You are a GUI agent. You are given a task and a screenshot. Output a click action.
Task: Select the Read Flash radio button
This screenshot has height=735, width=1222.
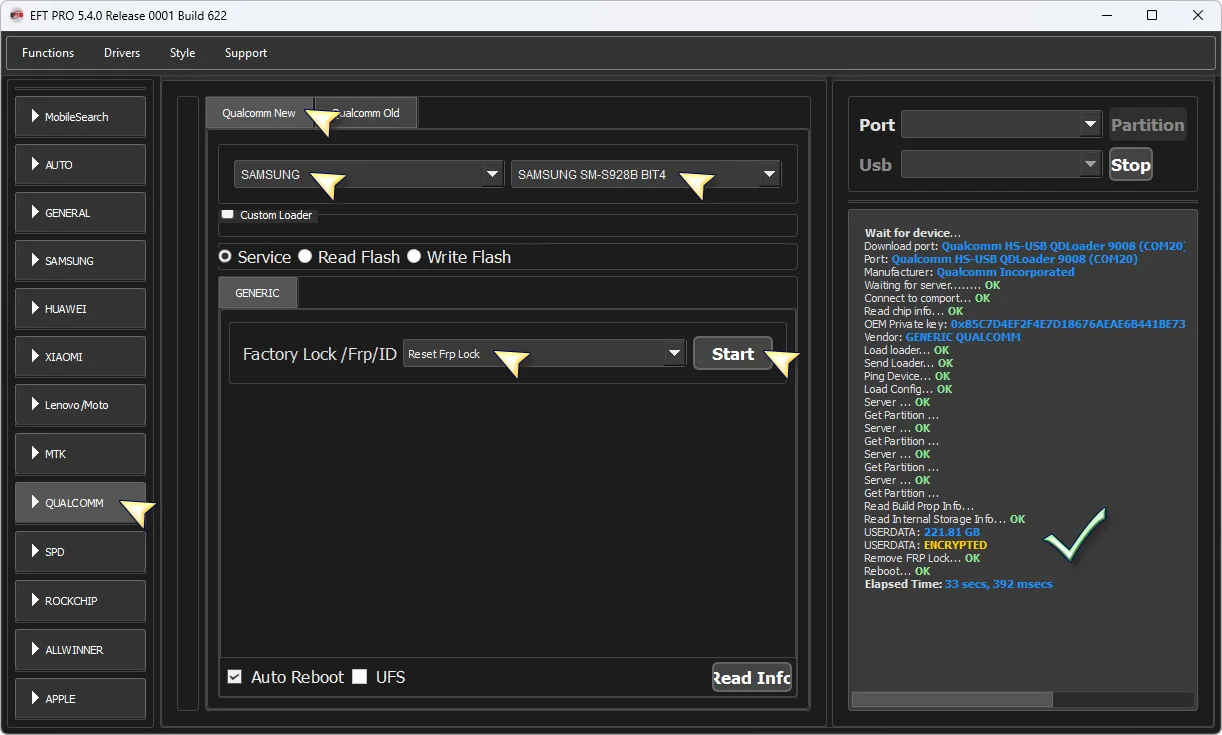click(305, 257)
